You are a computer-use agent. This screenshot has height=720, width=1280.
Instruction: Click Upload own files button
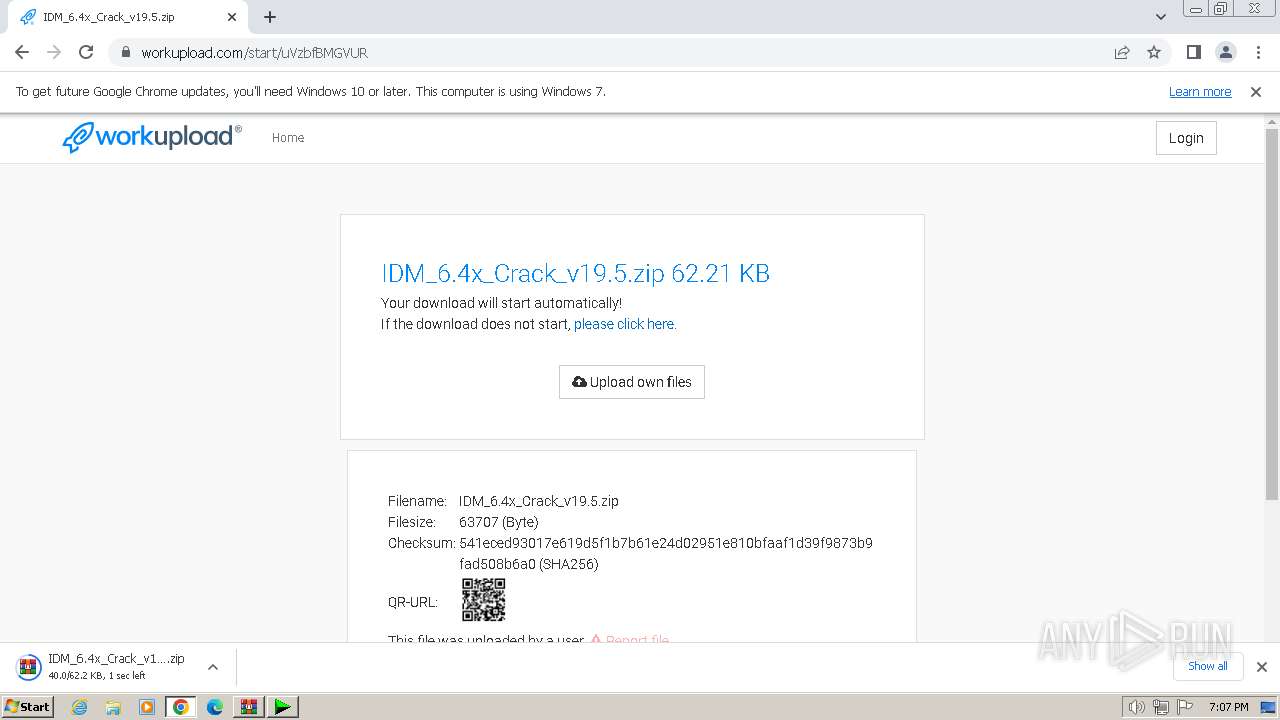[x=632, y=382]
